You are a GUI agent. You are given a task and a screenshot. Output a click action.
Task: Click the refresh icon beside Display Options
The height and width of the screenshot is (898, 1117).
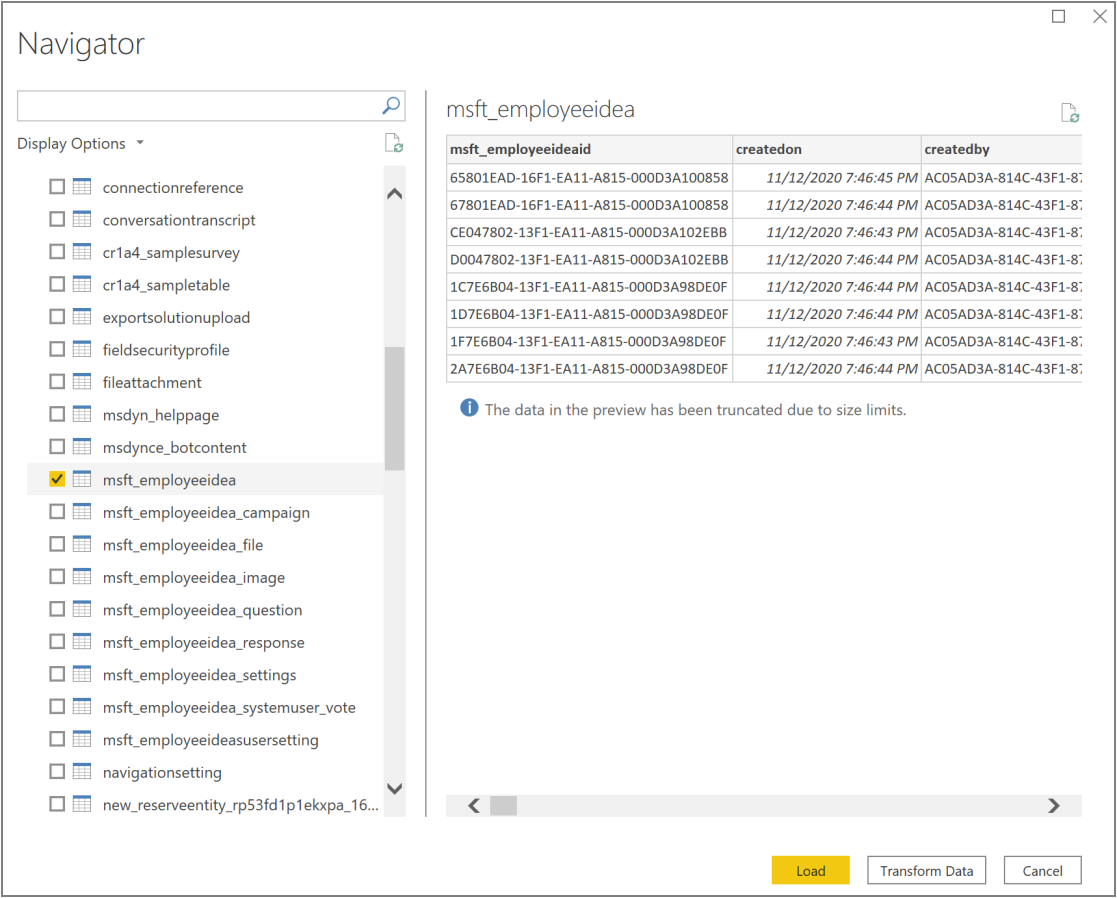[x=394, y=143]
